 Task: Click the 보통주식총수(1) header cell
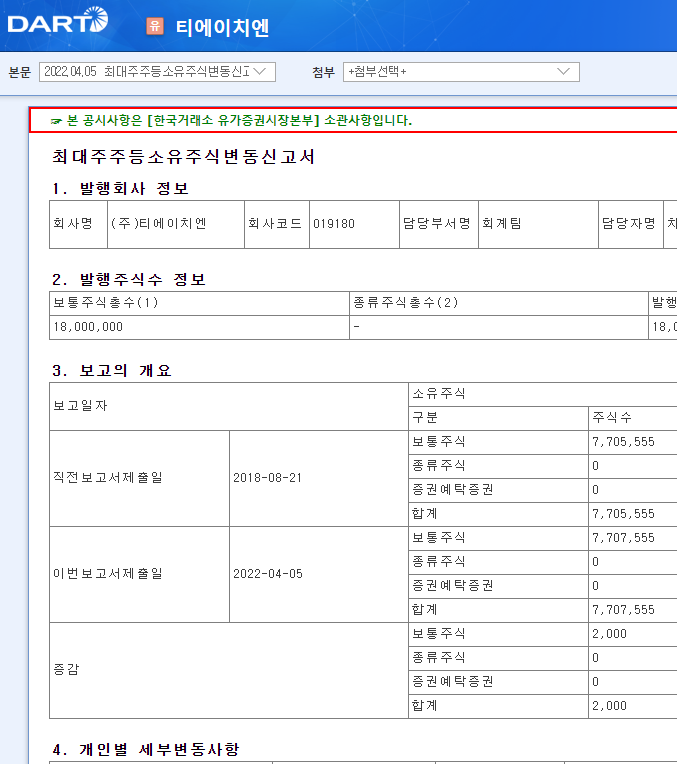[x=199, y=303]
